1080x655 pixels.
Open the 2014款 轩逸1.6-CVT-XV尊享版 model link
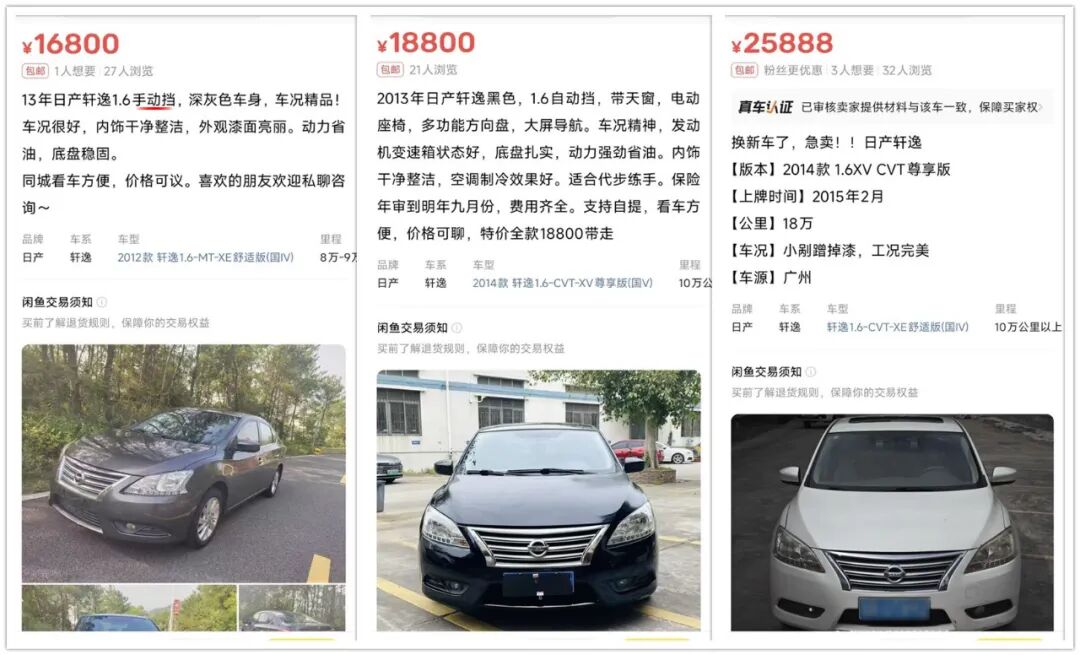click(563, 282)
